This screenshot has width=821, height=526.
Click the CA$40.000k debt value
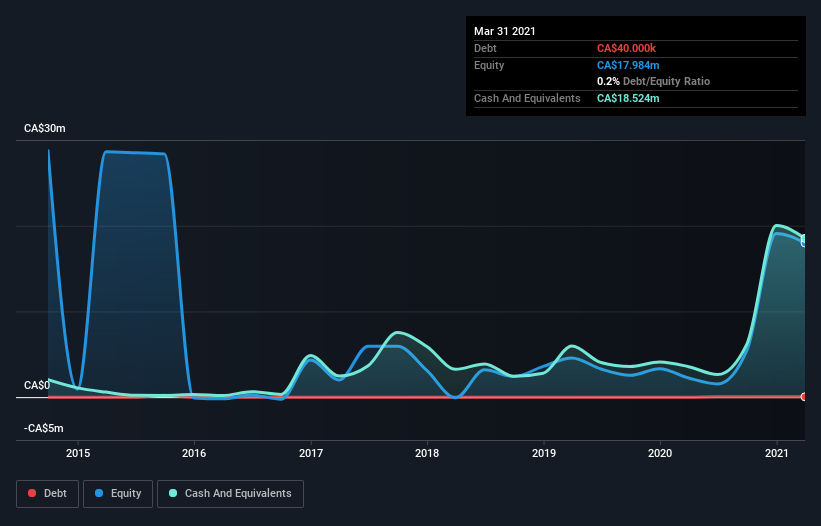coord(626,48)
